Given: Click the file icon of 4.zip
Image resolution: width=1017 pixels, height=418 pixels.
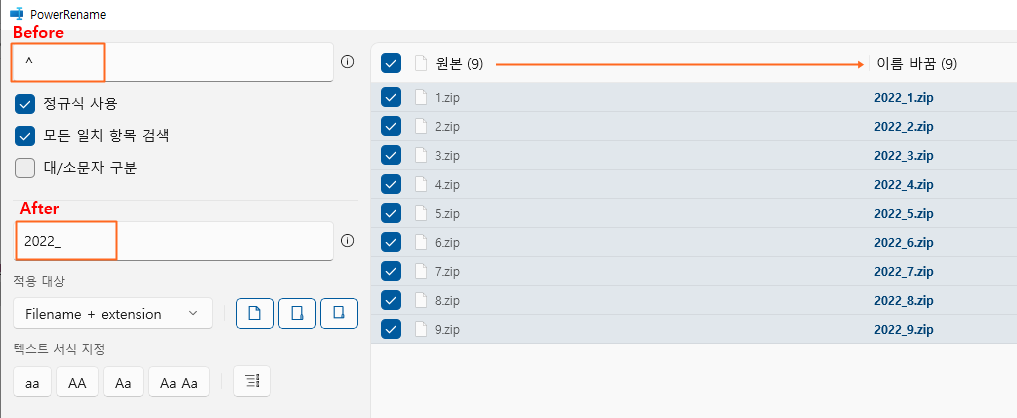Looking at the screenshot, I should click(x=421, y=184).
